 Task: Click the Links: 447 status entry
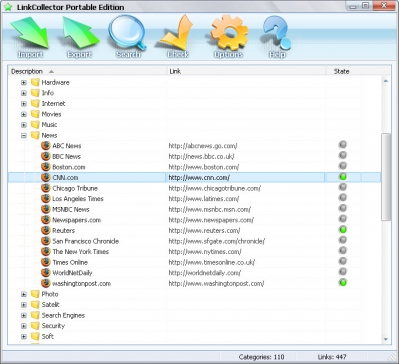332,357
